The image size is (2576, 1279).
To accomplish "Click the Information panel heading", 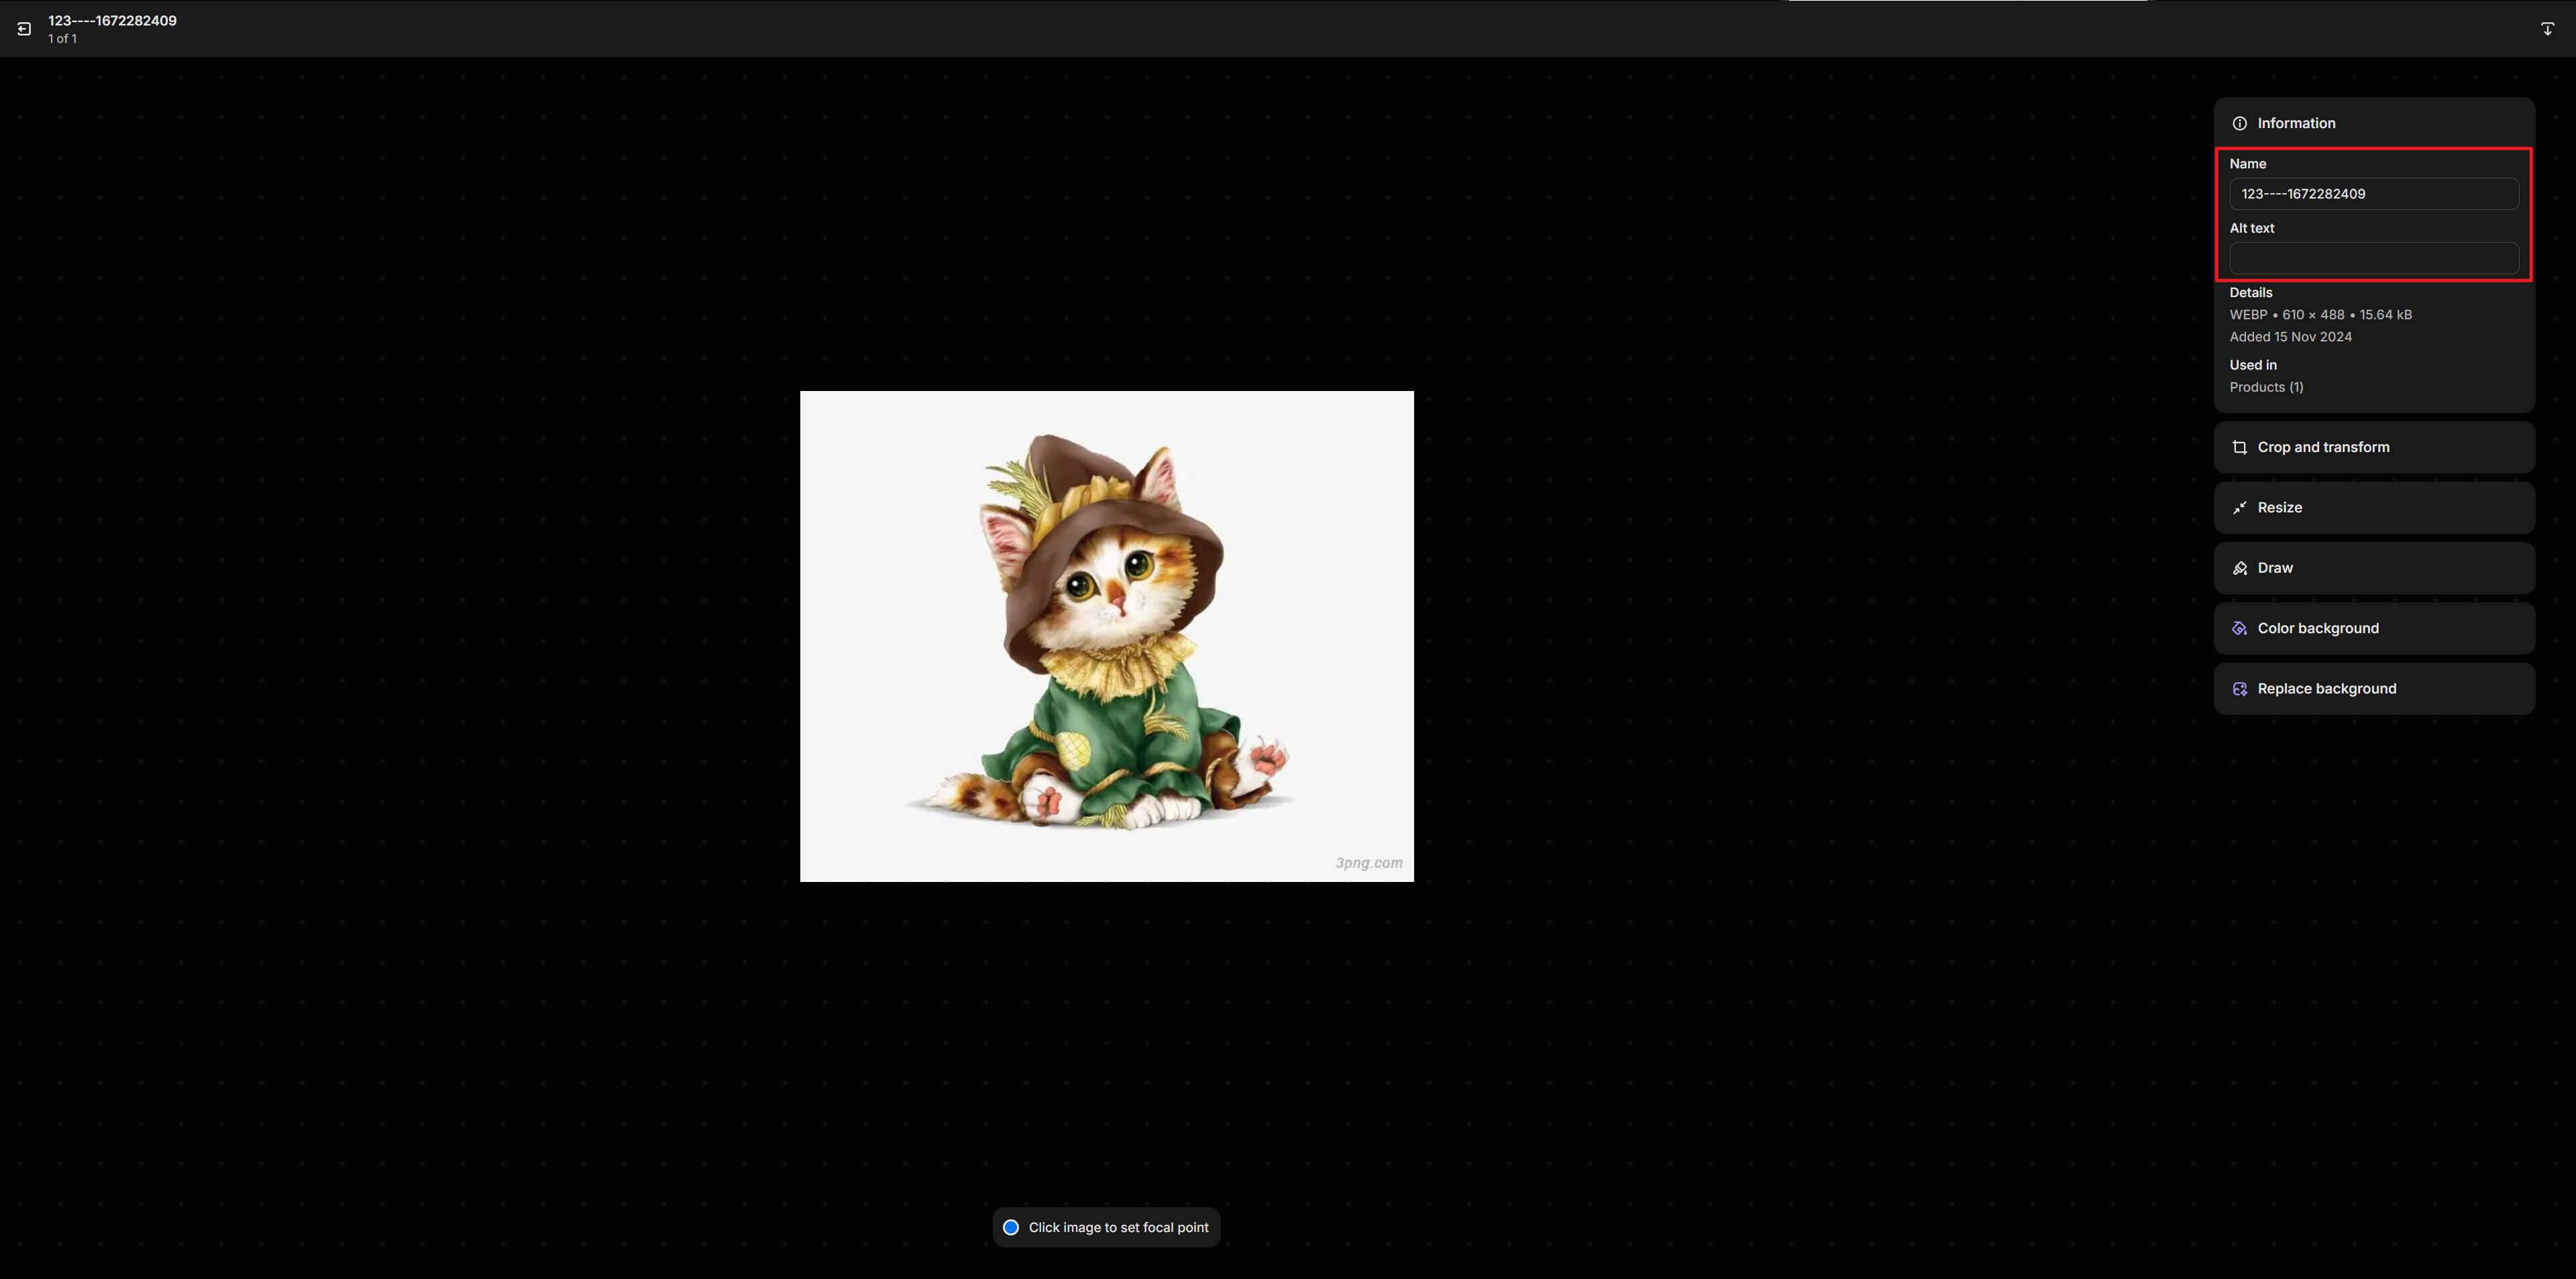I will (x=2296, y=123).
